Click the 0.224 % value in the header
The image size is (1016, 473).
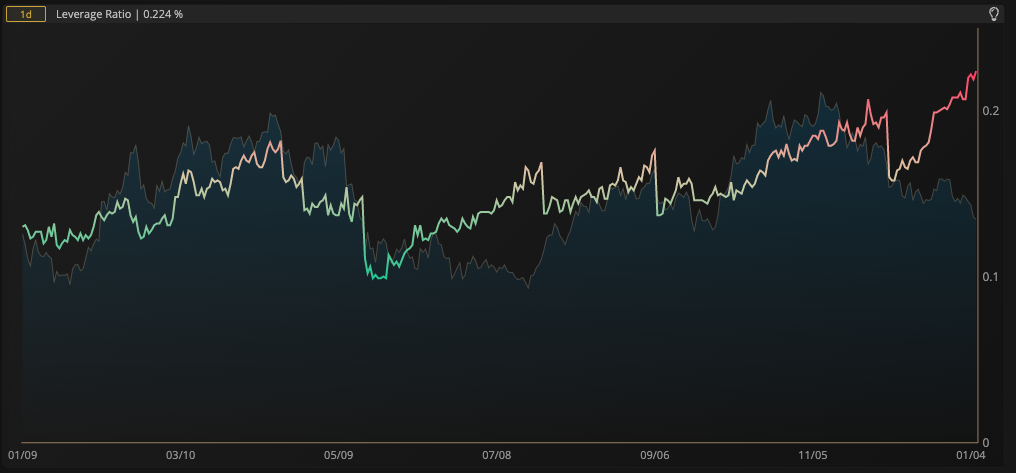tap(162, 14)
